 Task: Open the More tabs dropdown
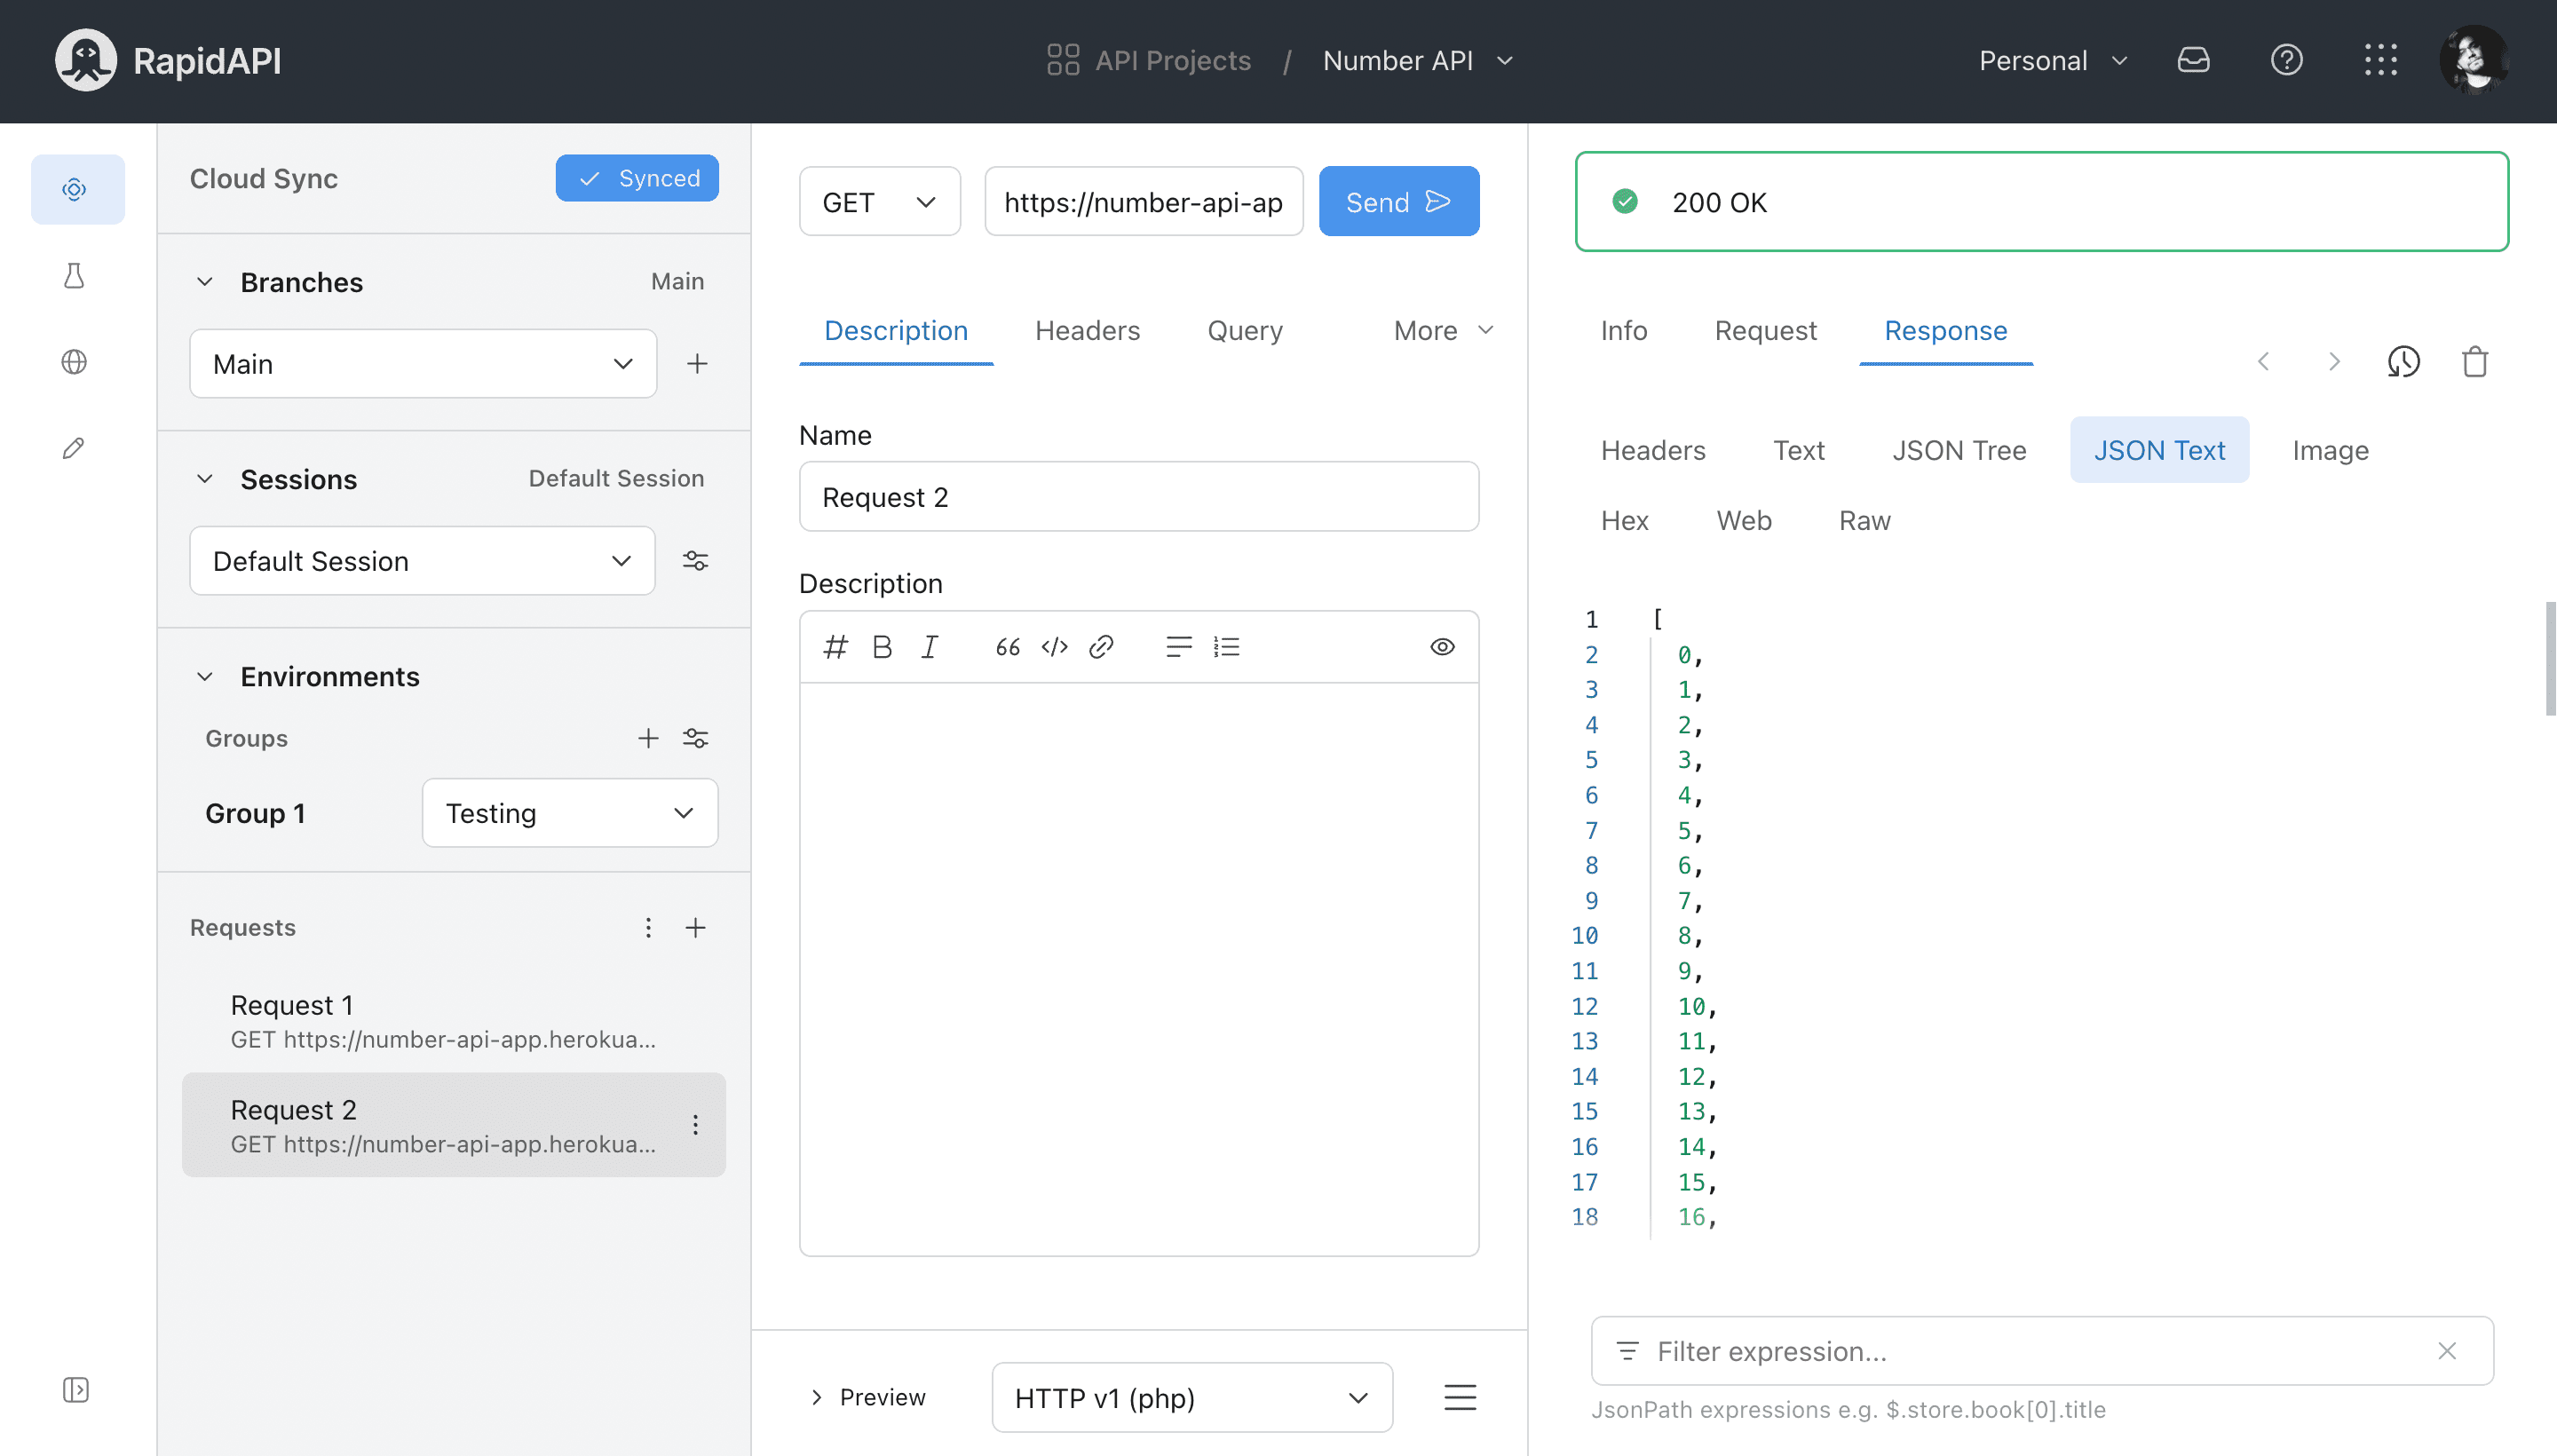tap(1442, 331)
